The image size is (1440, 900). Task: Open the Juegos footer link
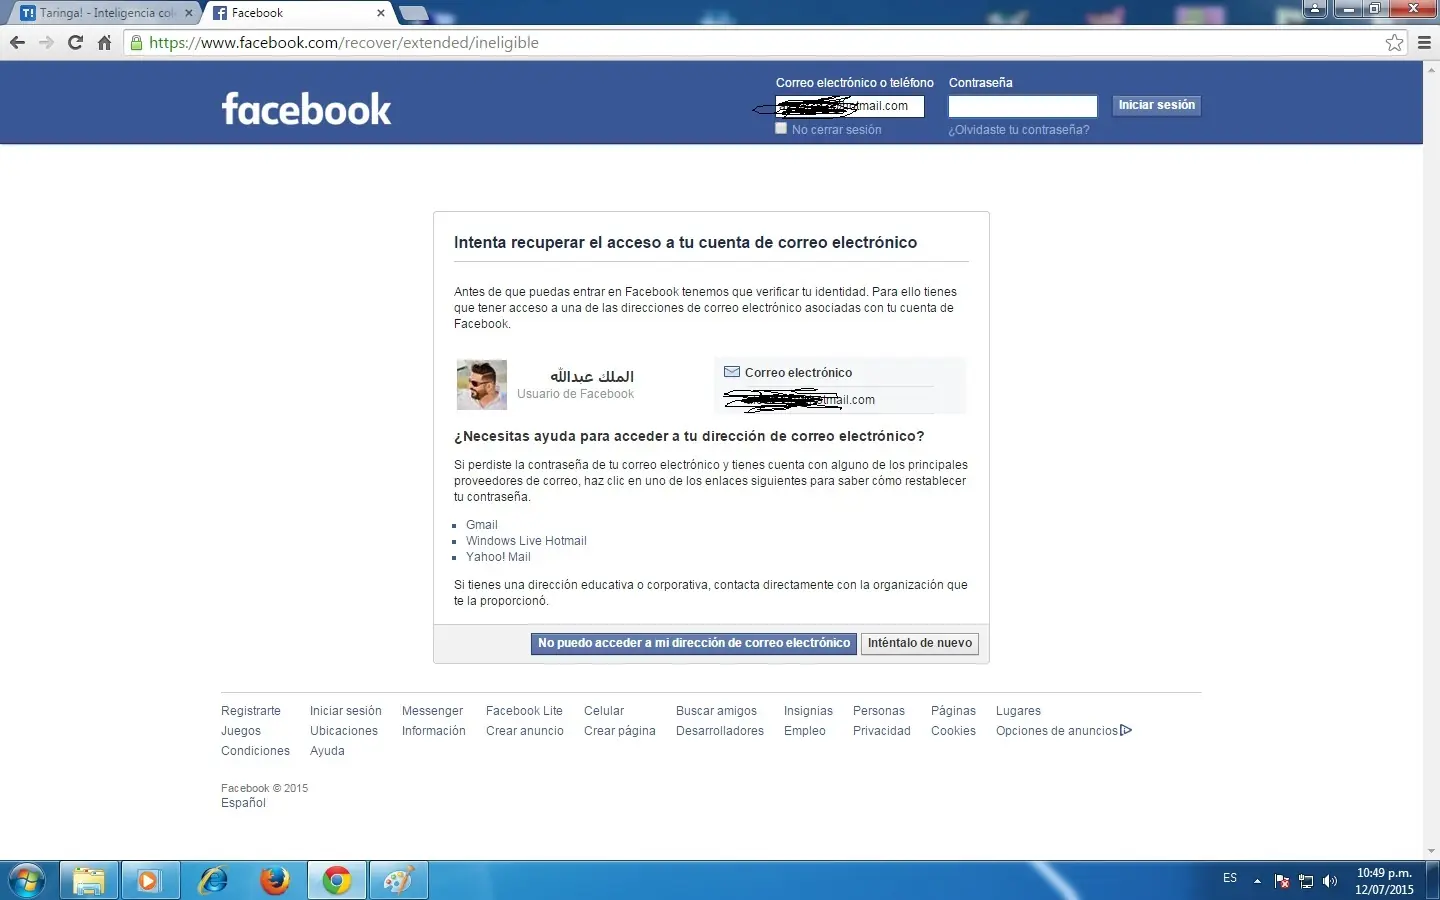coord(241,731)
